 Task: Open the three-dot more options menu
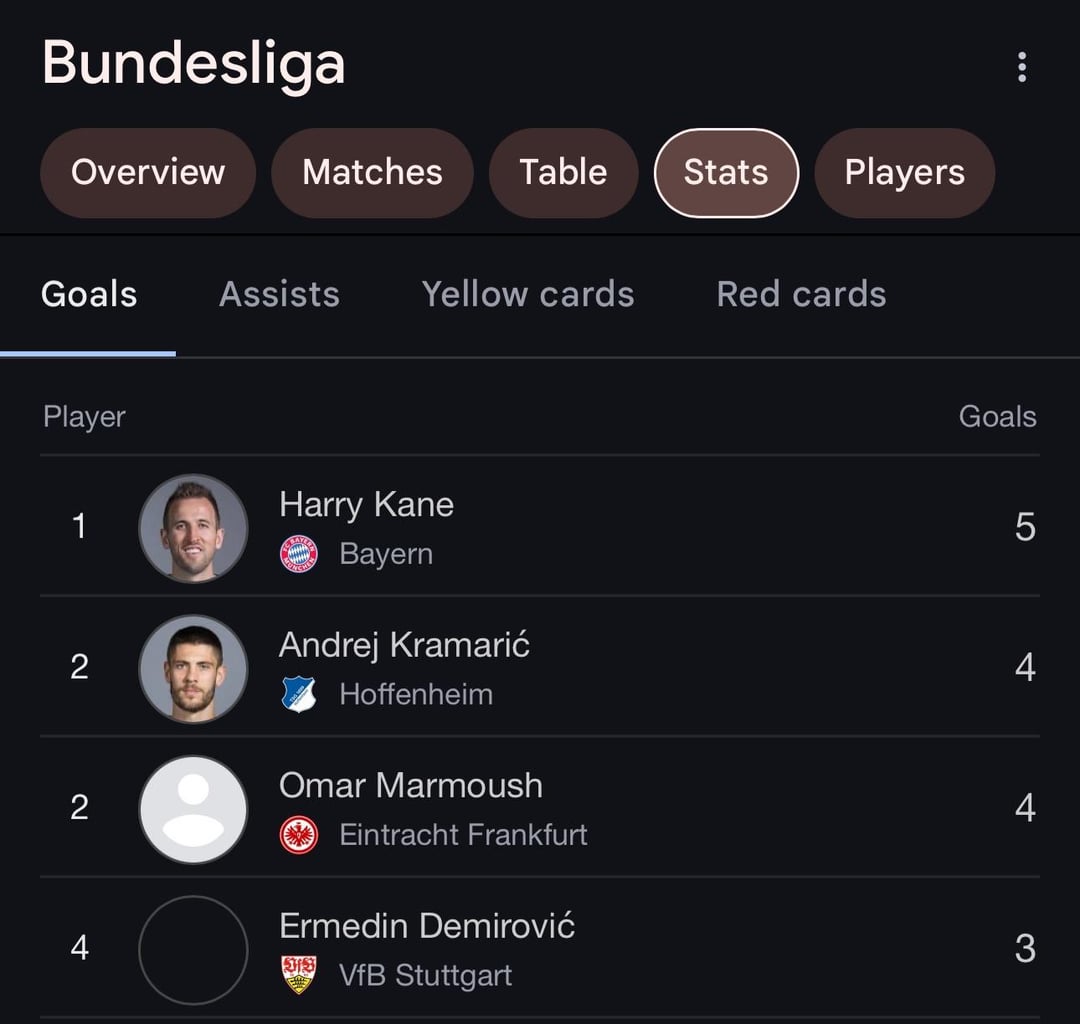coord(1022,67)
